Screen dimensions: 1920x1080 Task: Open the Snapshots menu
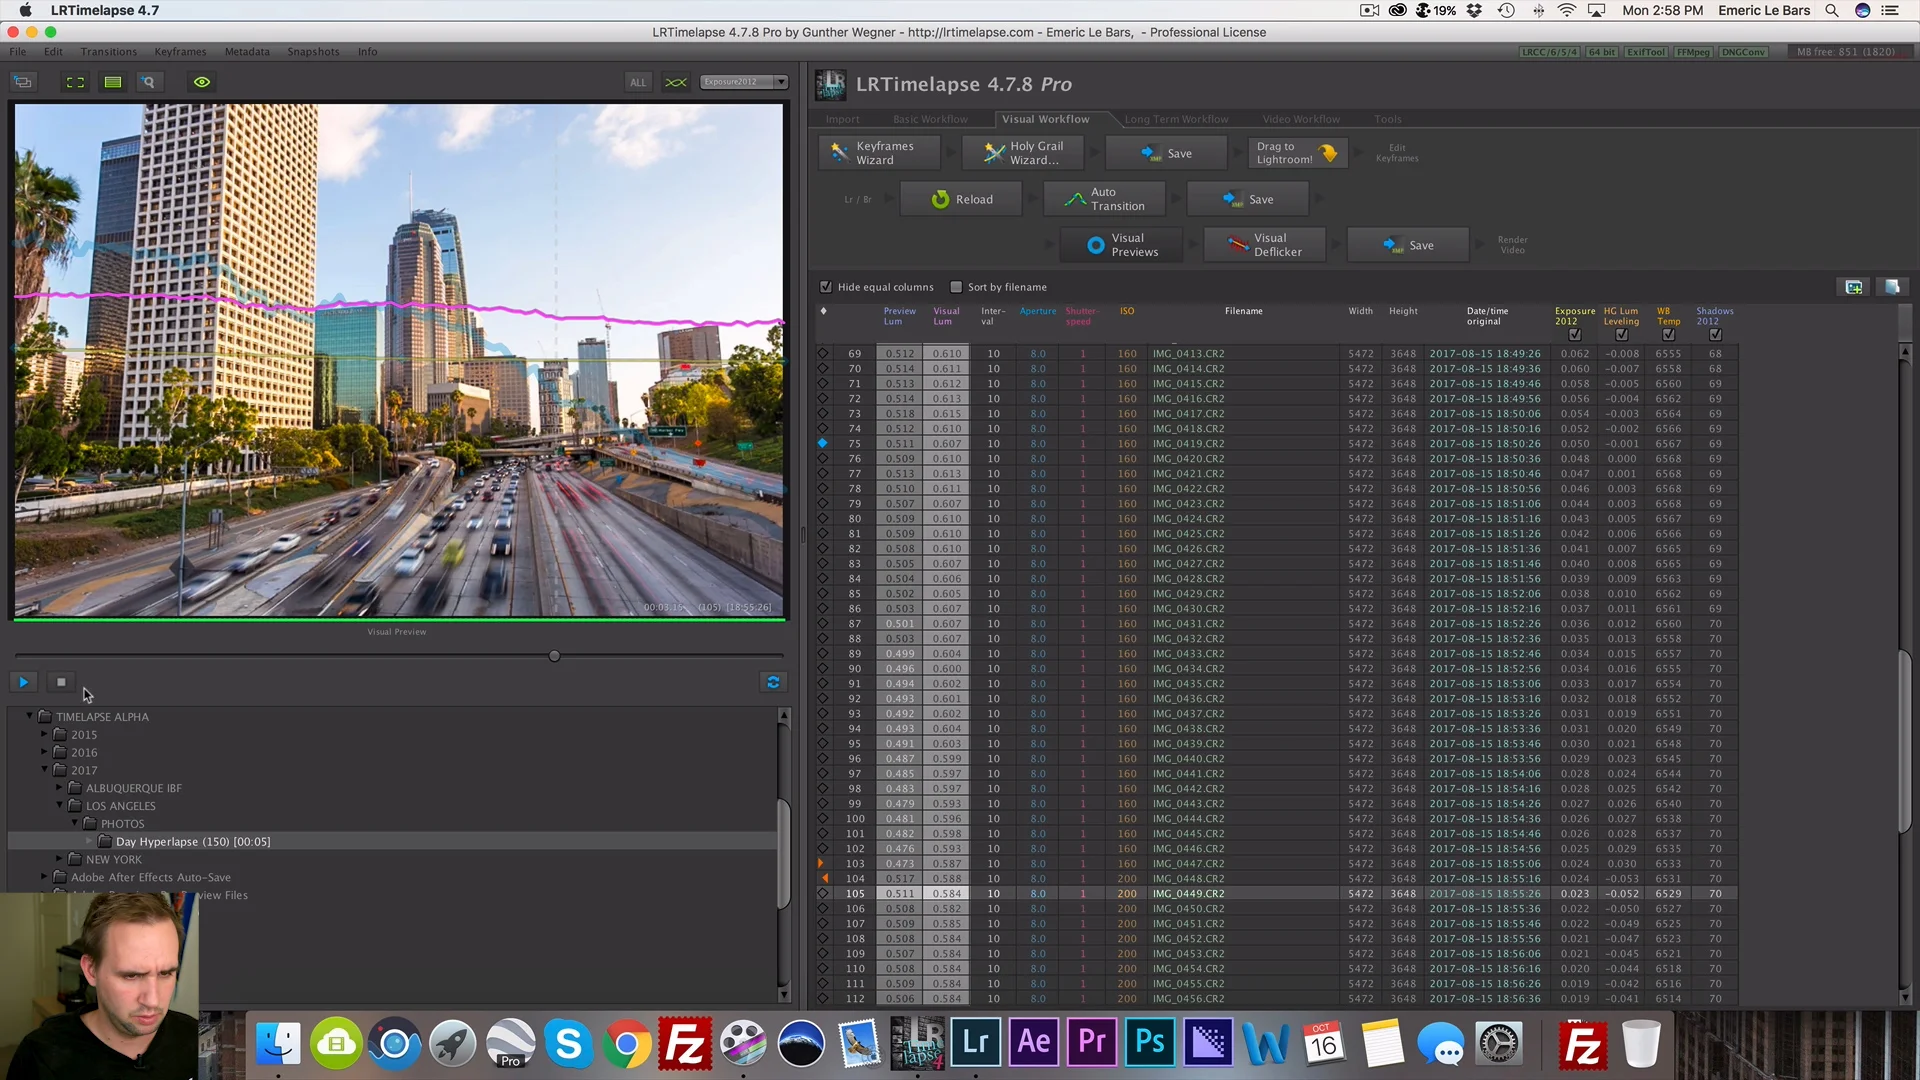(313, 52)
